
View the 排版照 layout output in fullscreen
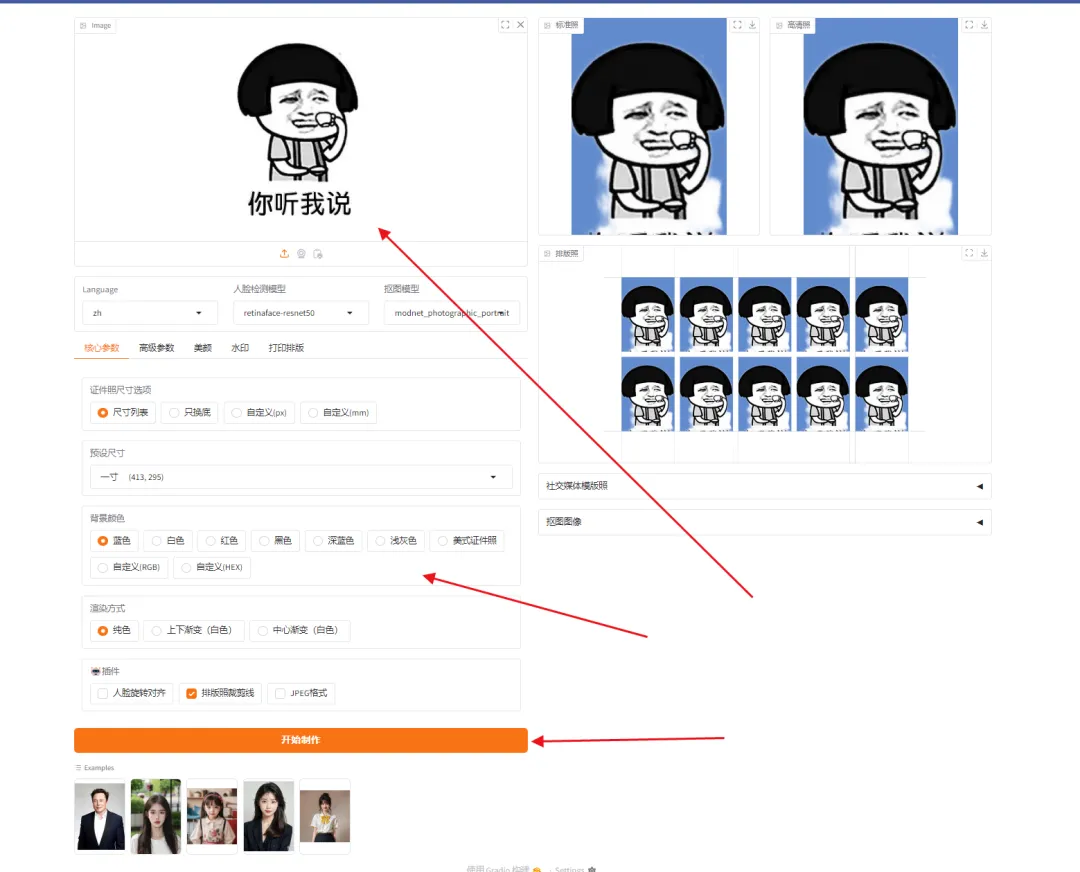pos(969,253)
